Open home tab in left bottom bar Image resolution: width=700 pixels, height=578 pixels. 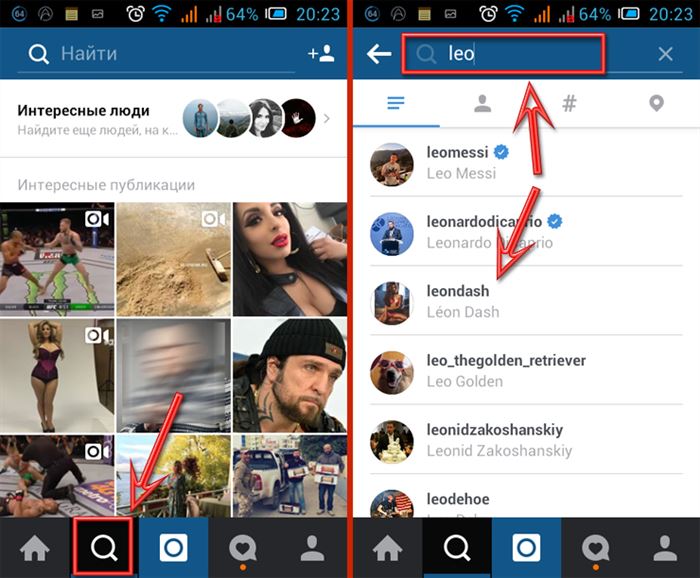pyautogui.click(x=35, y=548)
